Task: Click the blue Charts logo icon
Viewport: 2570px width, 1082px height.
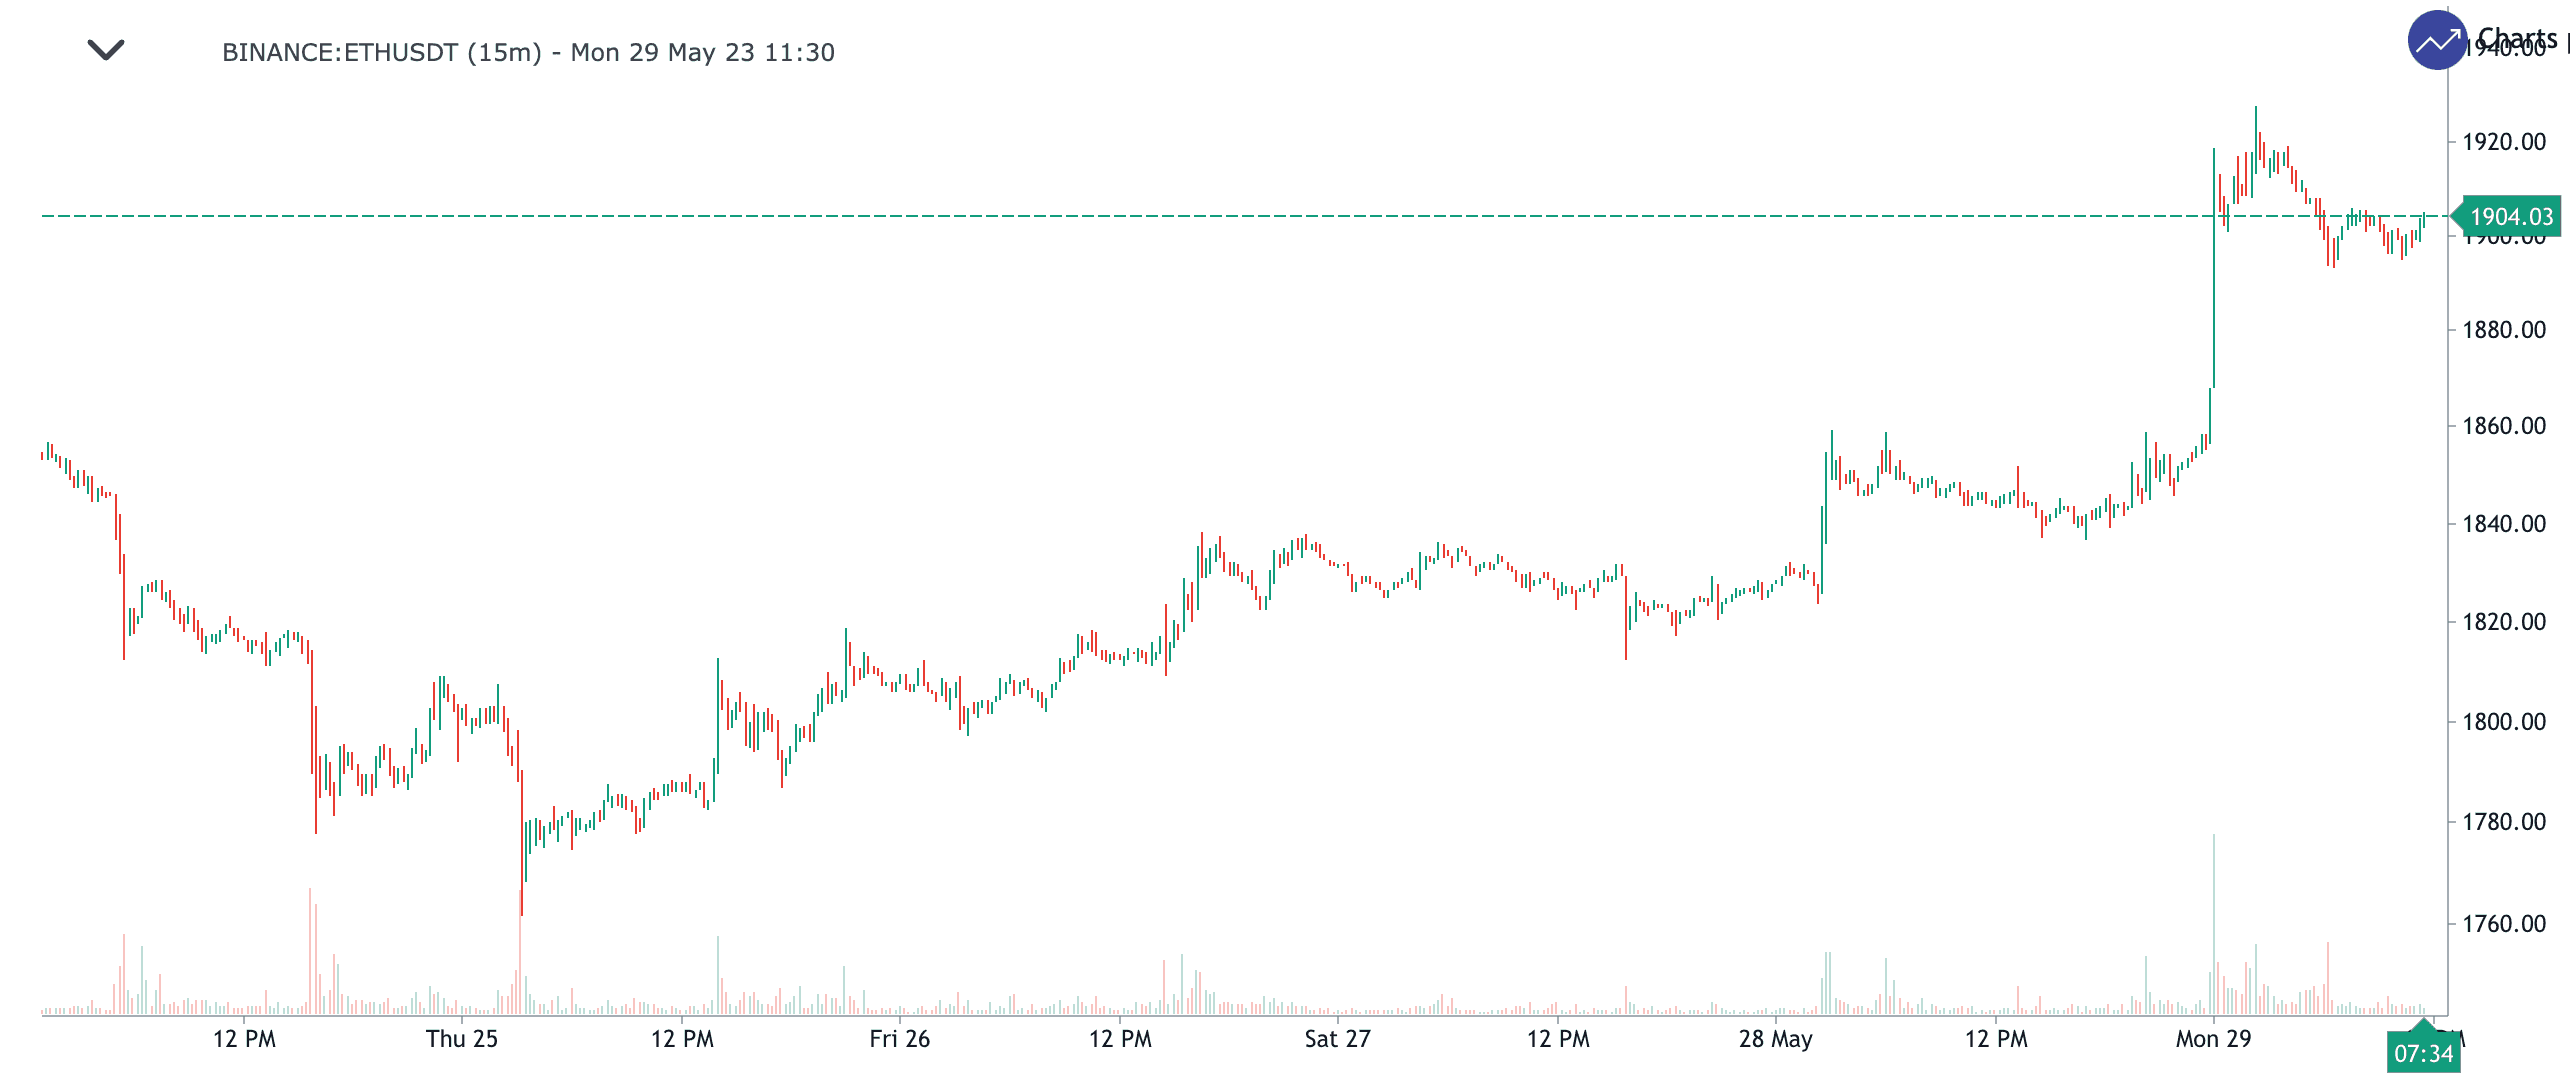Action: coord(2437,40)
